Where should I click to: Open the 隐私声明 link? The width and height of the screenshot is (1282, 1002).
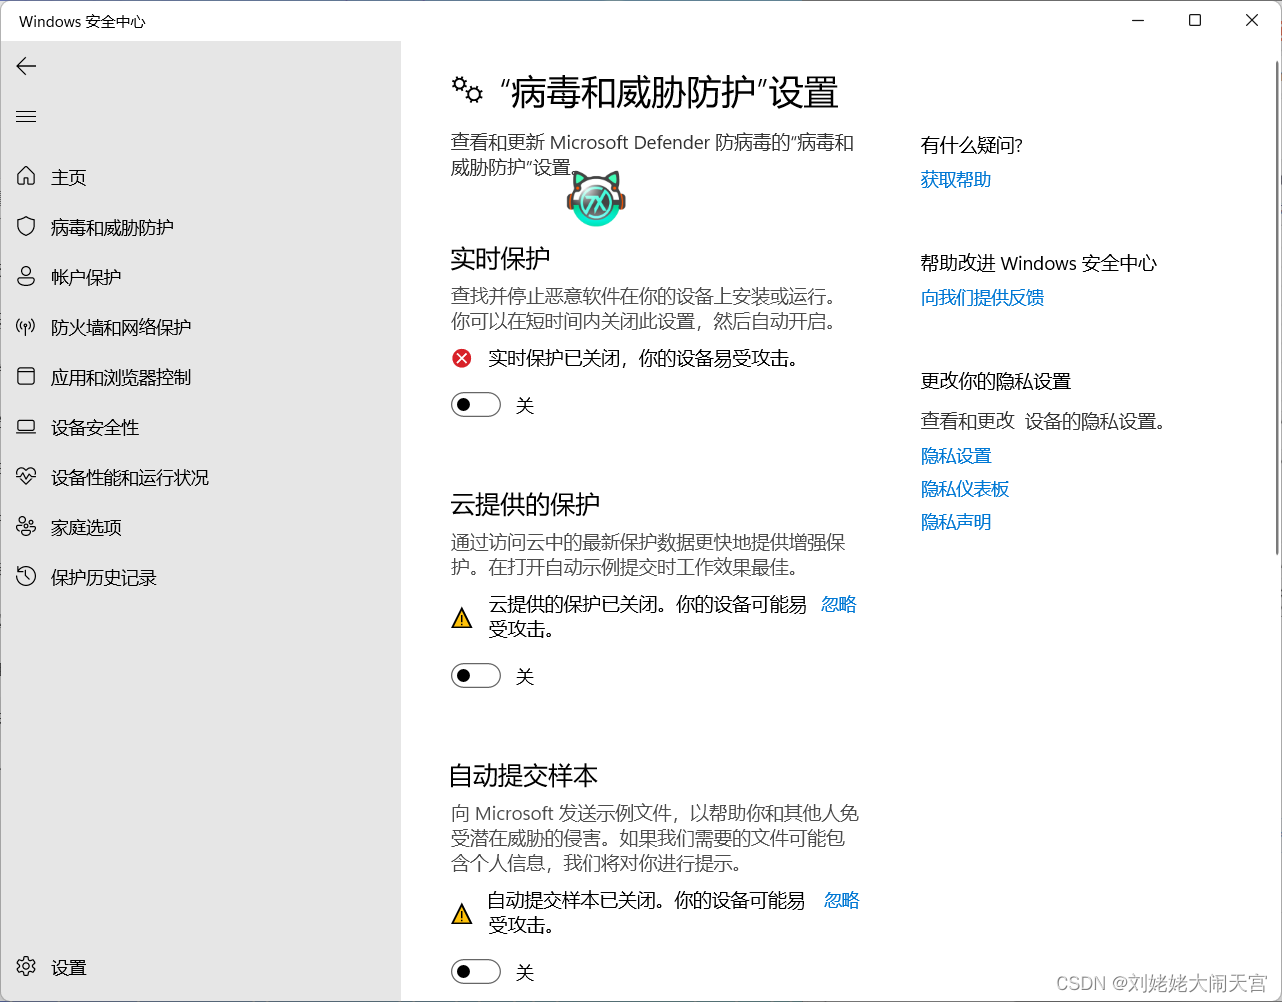(956, 522)
